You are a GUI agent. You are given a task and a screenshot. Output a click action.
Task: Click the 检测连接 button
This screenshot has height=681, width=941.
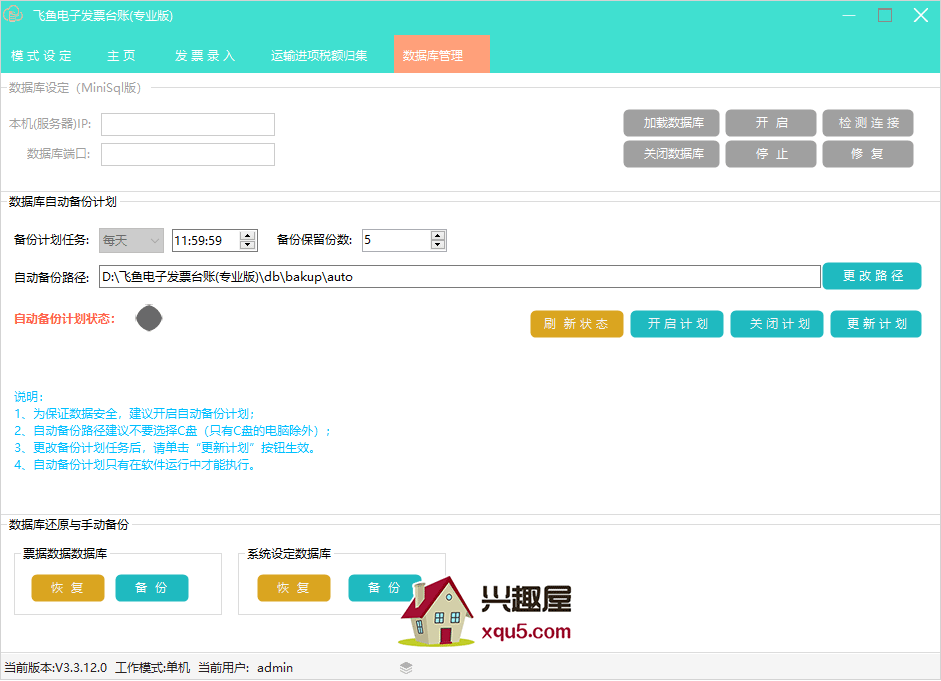coord(868,123)
